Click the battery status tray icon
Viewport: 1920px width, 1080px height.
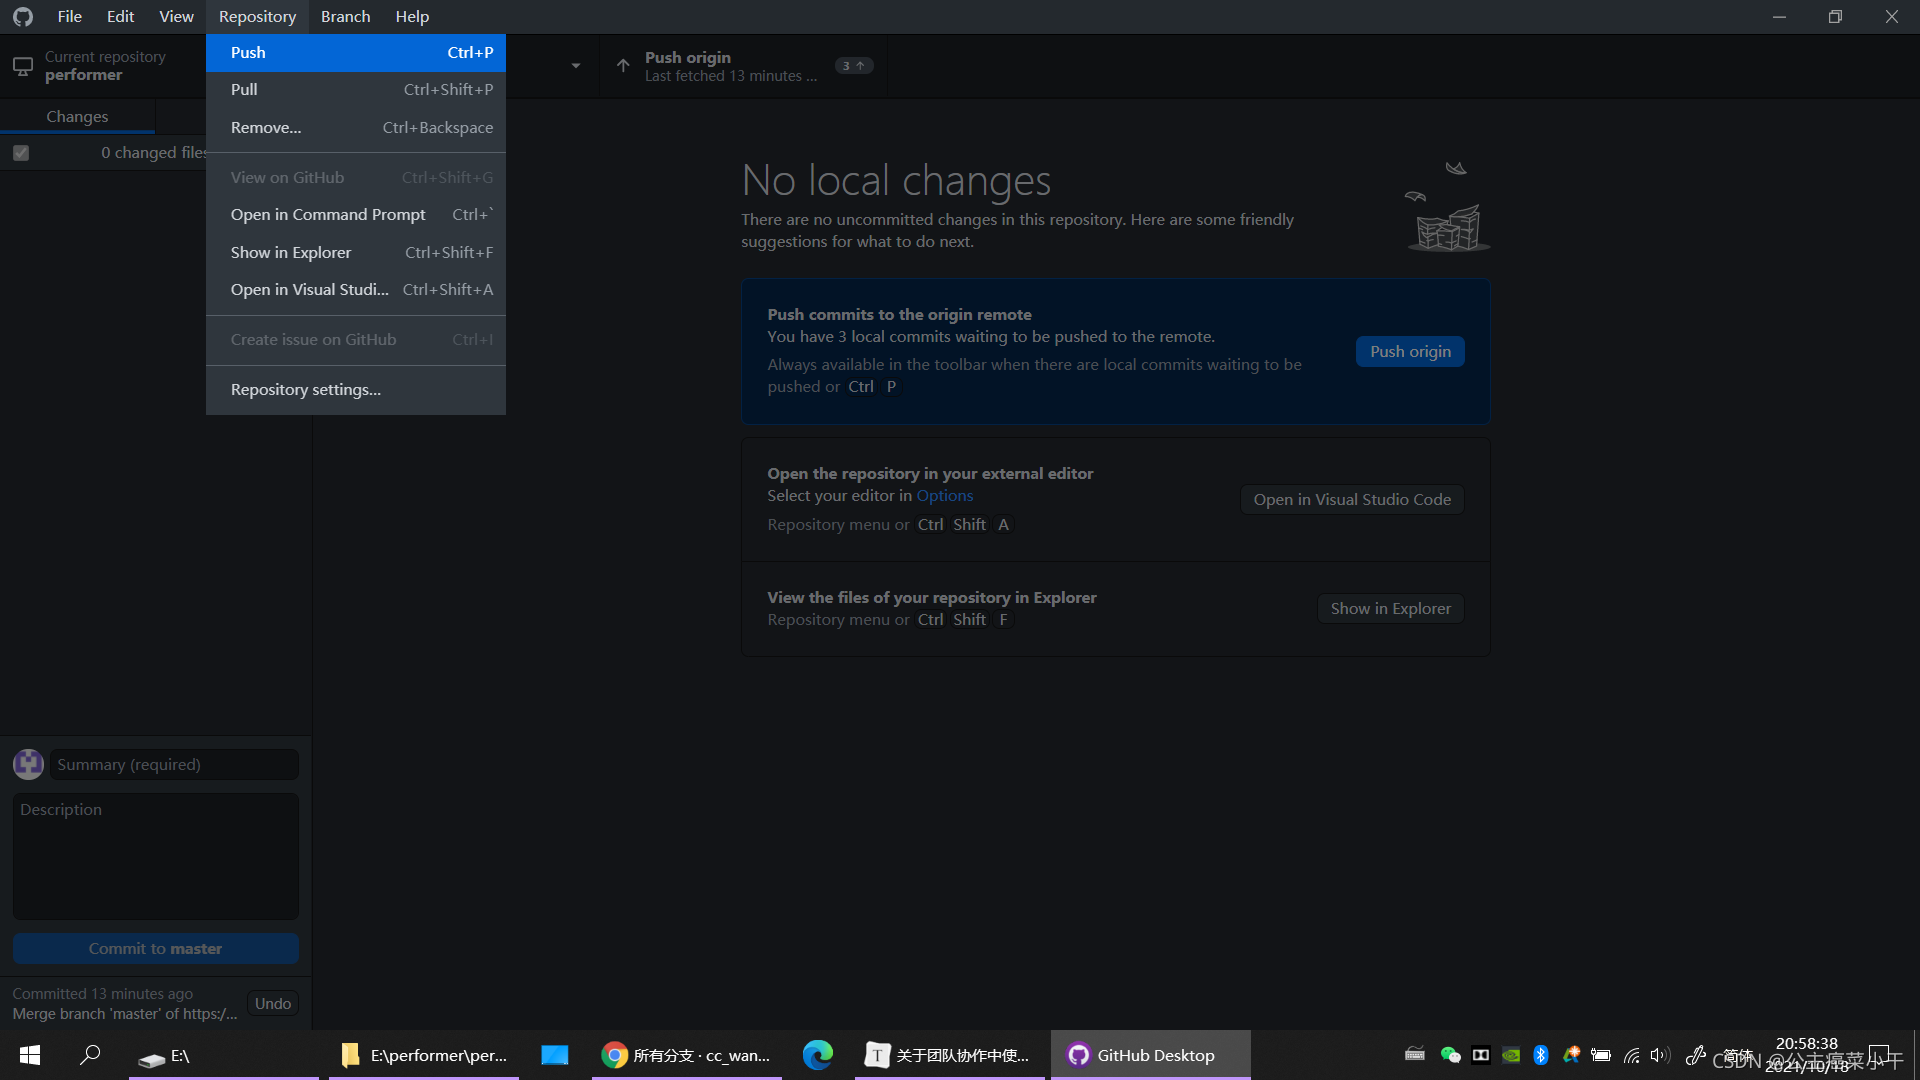tap(1601, 1054)
